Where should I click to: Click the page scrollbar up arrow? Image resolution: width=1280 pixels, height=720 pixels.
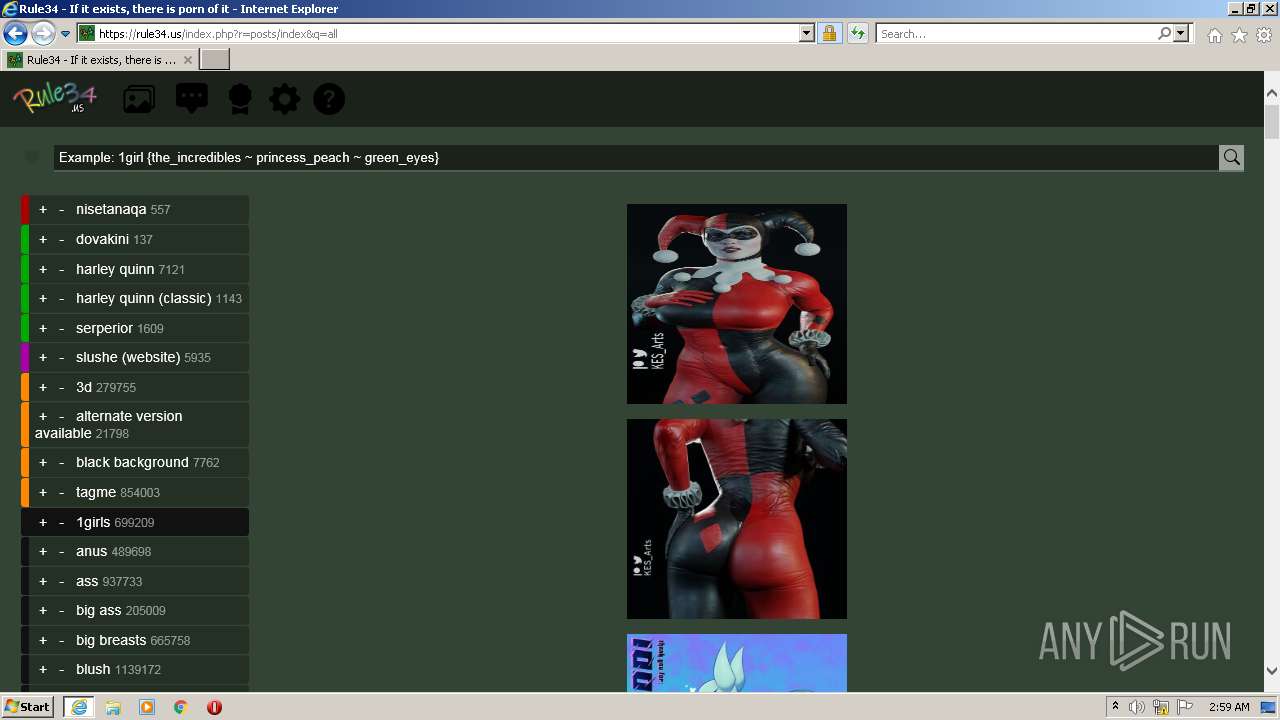pyautogui.click(x=1272, y=93)
